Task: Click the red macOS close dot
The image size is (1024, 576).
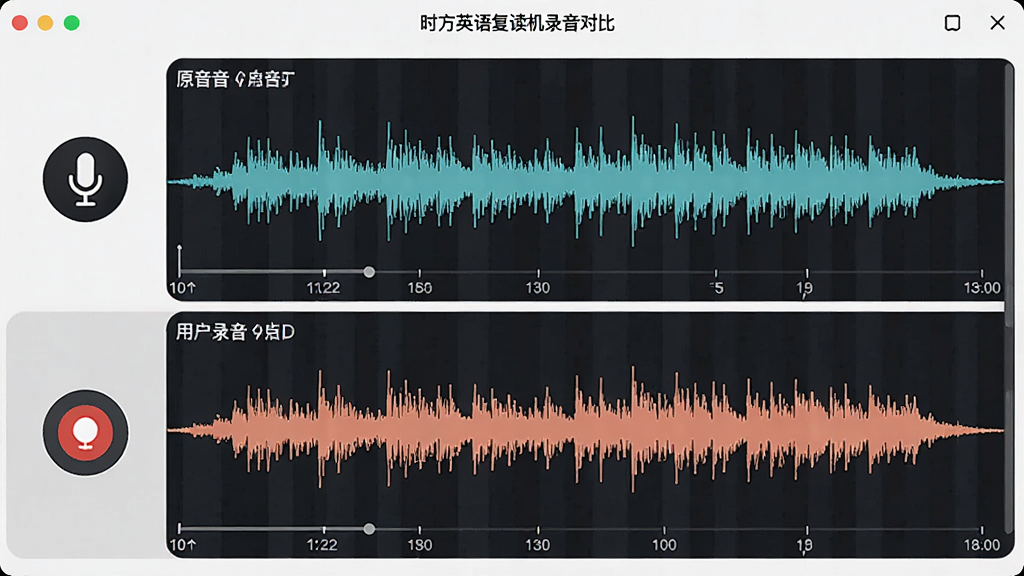Action: [20, 23]
